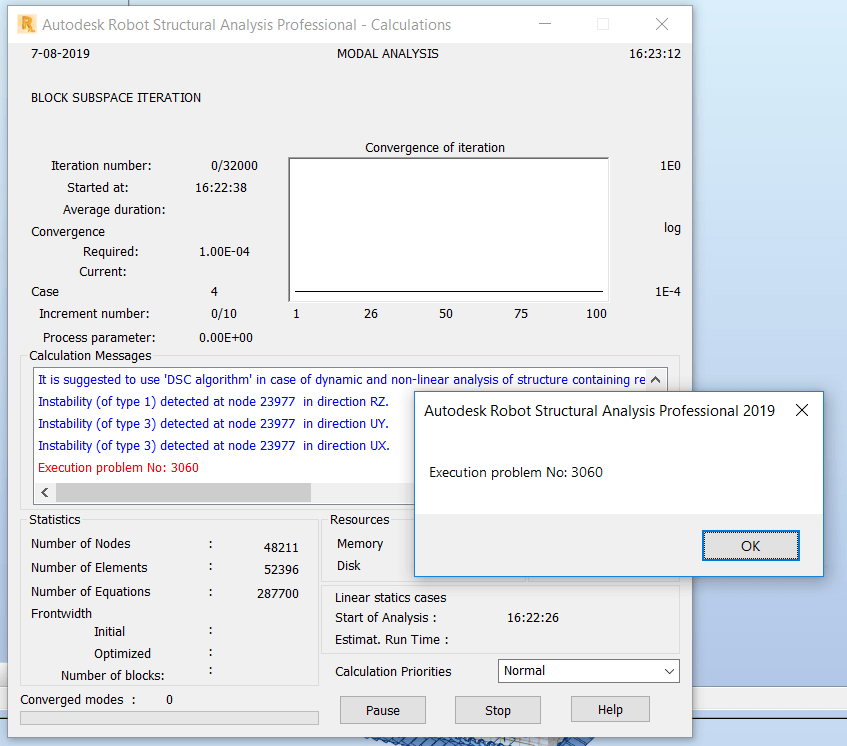Click the horizontal scrollbar thumb in messages
Screen dimensions: 847x746
[x=183, y=492]
